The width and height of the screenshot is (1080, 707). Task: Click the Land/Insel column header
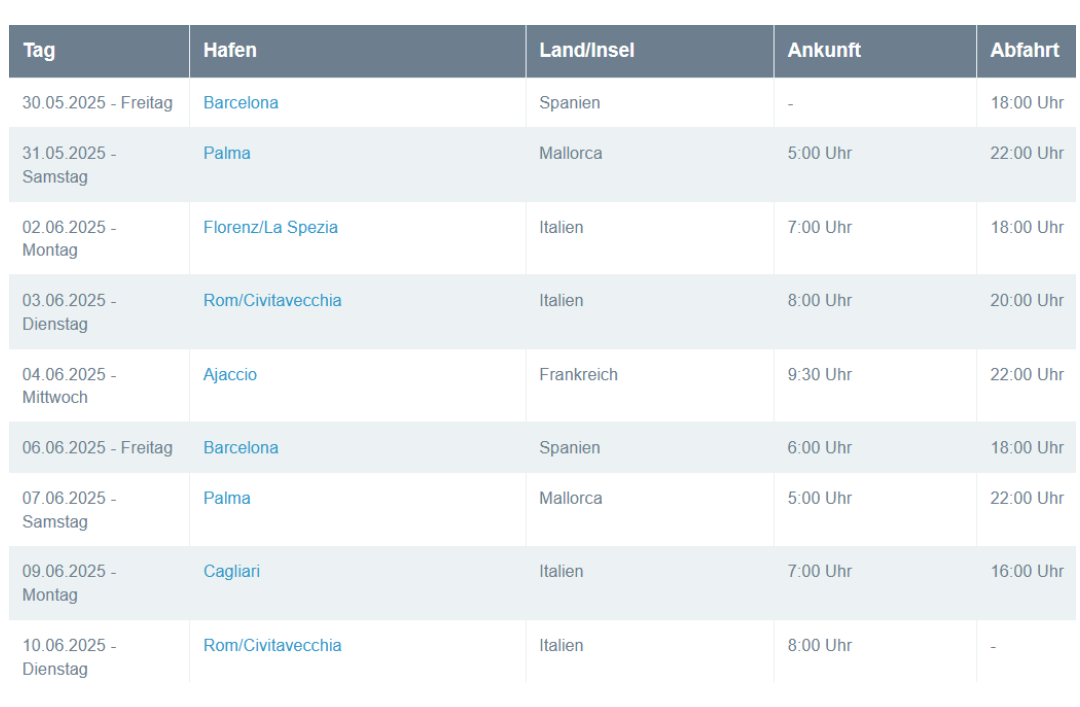pyautogui.click(x=586, y=50)
